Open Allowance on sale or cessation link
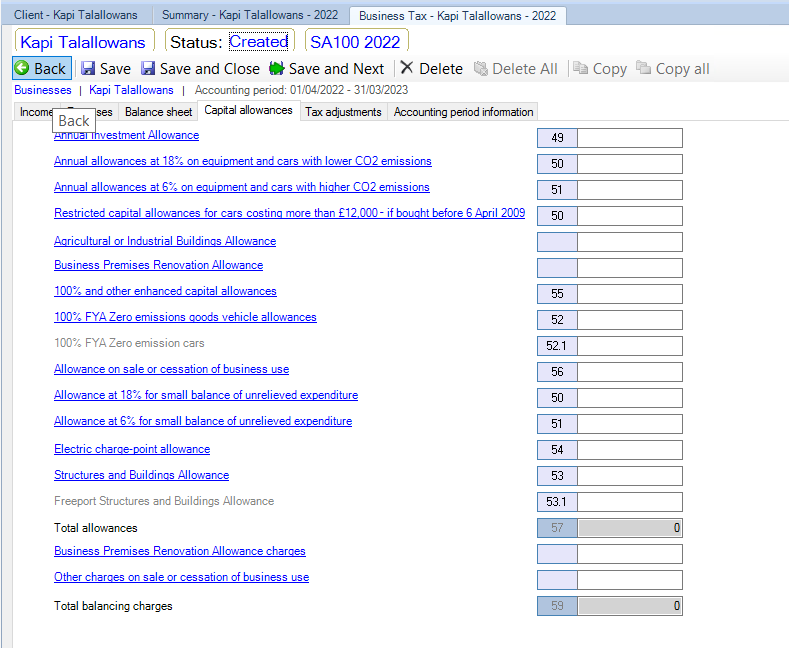789x648 pixels. coord(172,369)
